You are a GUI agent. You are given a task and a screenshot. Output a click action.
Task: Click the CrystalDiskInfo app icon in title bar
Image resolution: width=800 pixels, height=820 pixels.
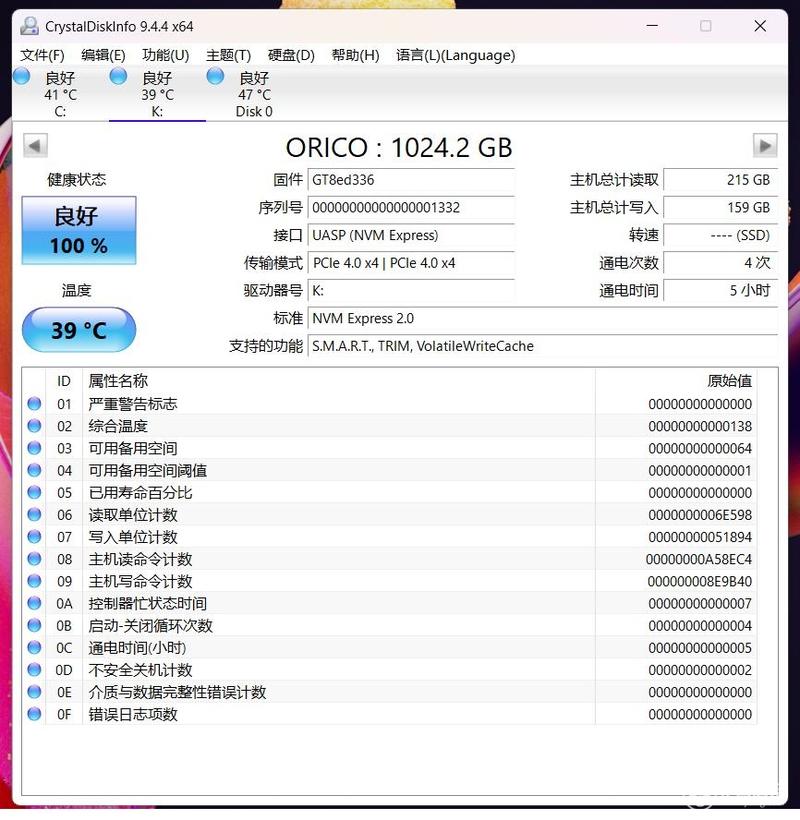29,26
